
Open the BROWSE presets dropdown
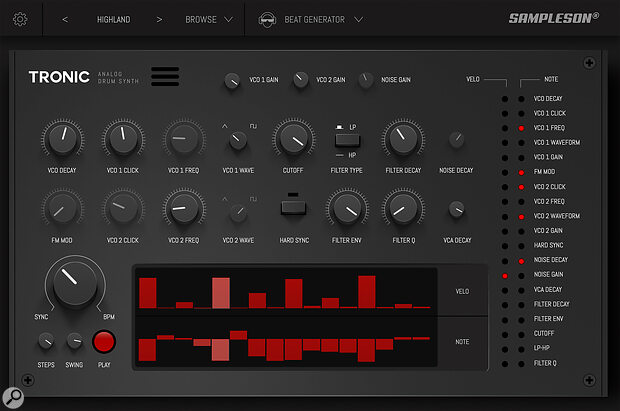point(209,19)
